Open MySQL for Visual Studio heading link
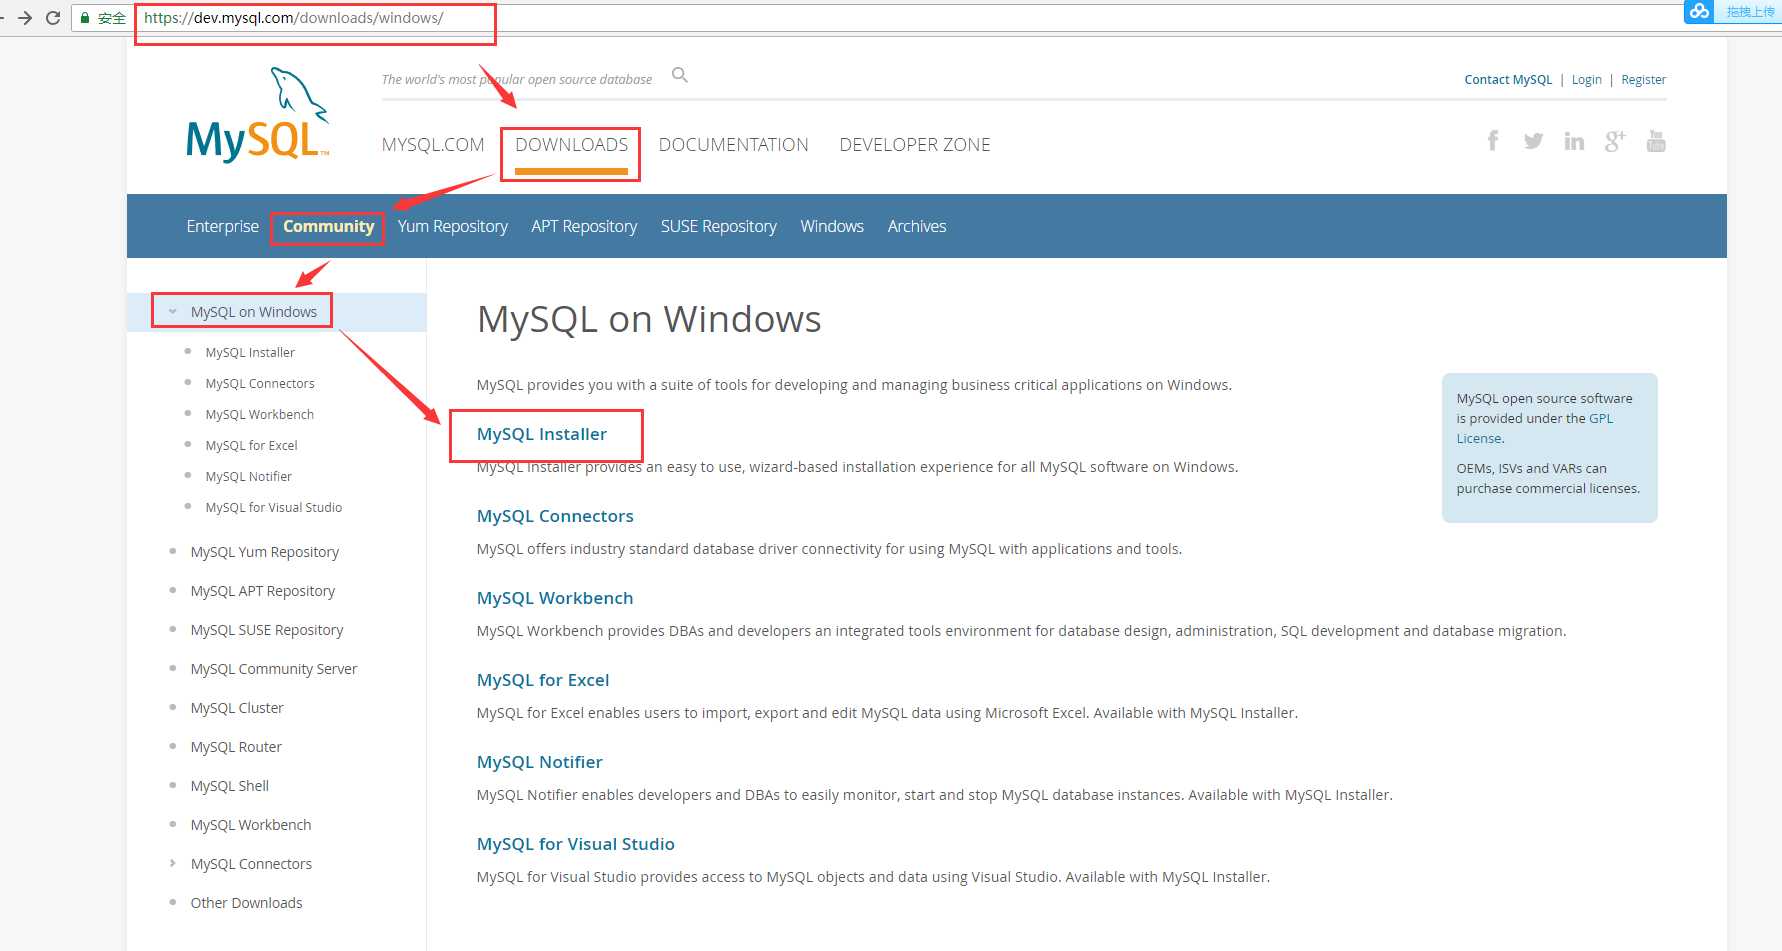Viewport: 1782px width, 951px height. (x=576, y=844)
